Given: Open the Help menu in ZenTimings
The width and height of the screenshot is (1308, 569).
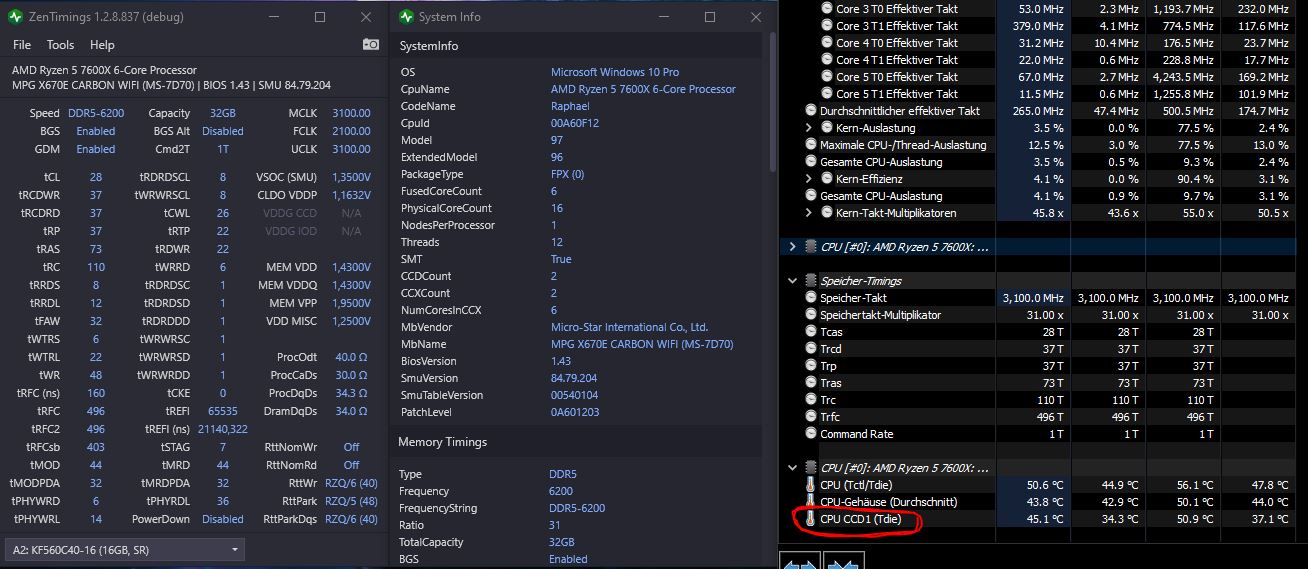Looking at the screenshot, I should (x=102, y=45).
